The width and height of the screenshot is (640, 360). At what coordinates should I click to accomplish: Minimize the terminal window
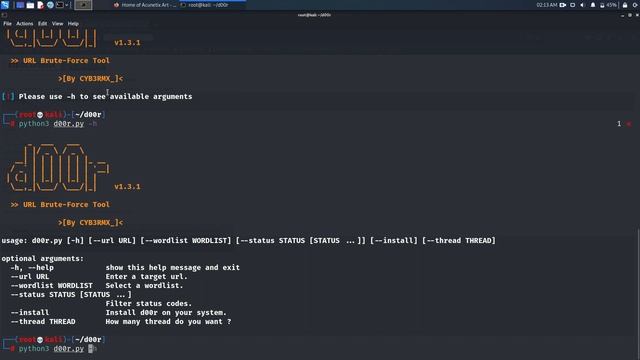click(622, 15)
